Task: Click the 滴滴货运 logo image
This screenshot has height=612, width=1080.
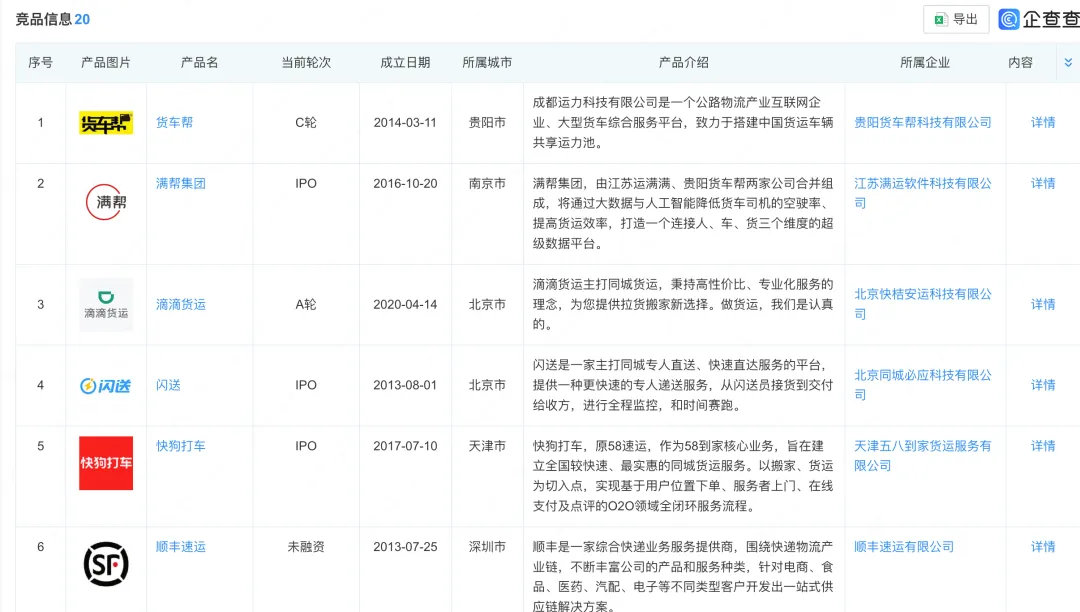Action: click(x=105, y=304)
